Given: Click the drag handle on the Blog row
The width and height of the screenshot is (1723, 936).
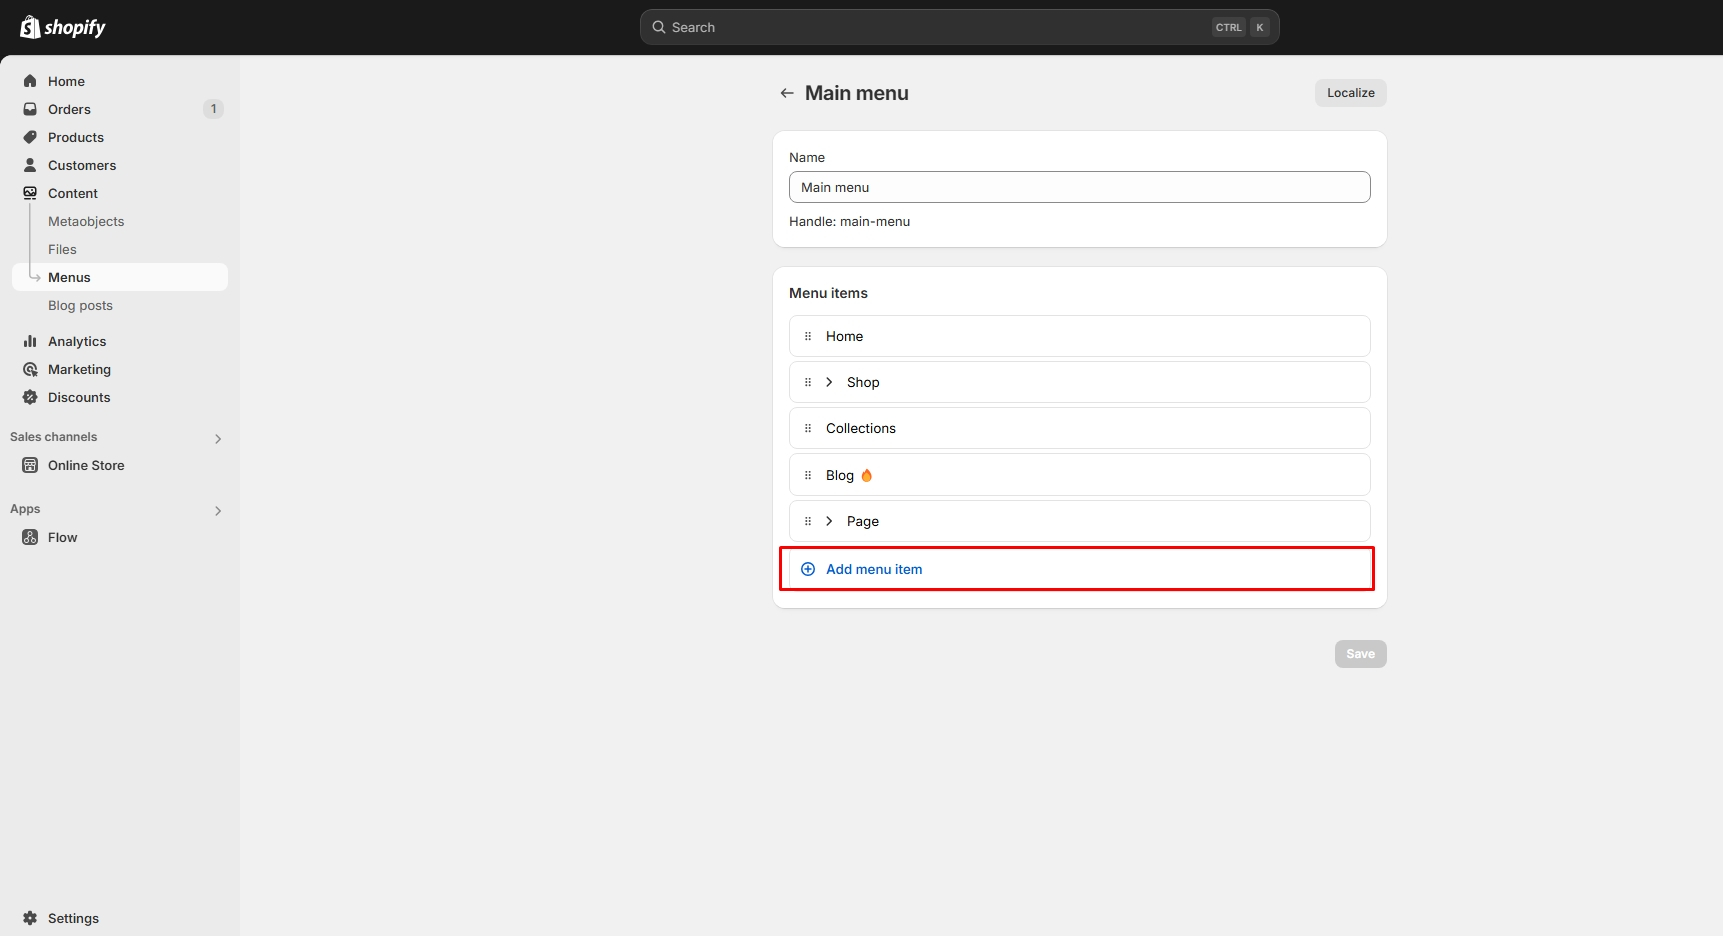Looking at the screenshot, I should (808, 475).
